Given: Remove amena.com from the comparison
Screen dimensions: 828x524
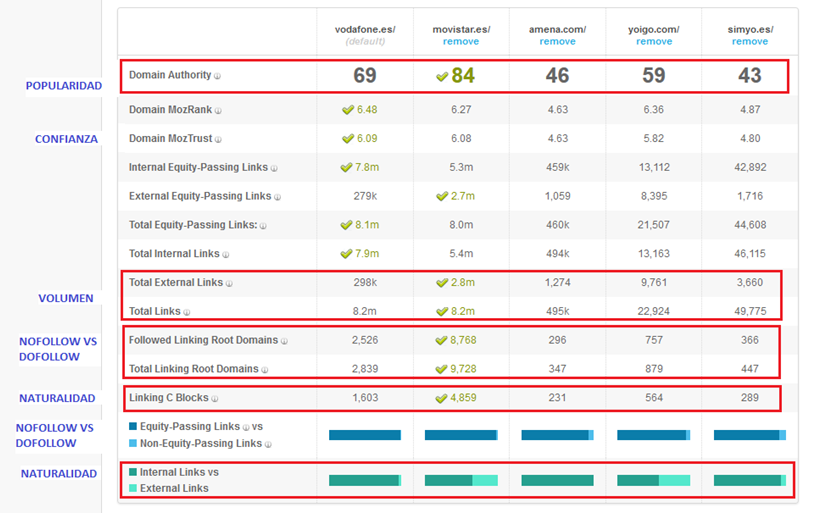Looking at the screenshot, I should (x=557, y=42).
